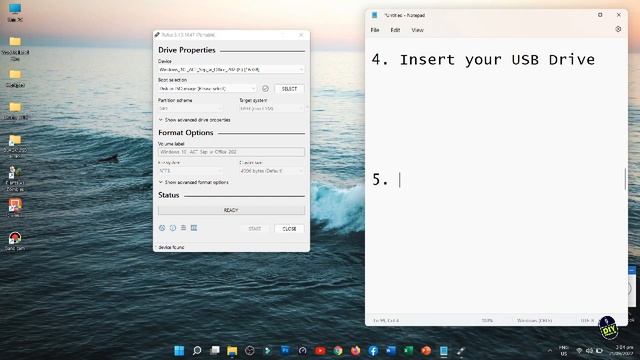Open Facebook taskbar icon

(373, 351)
